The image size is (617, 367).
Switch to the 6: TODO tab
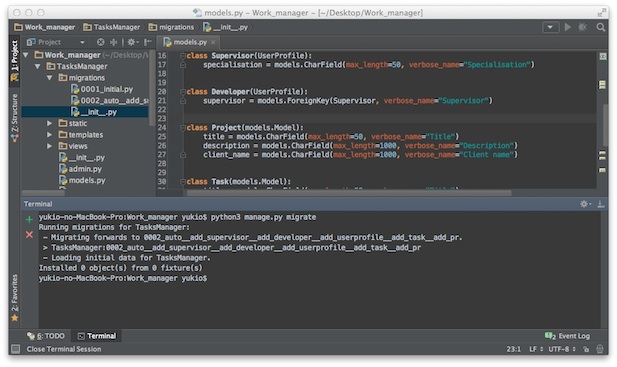[x=46, y=336]
